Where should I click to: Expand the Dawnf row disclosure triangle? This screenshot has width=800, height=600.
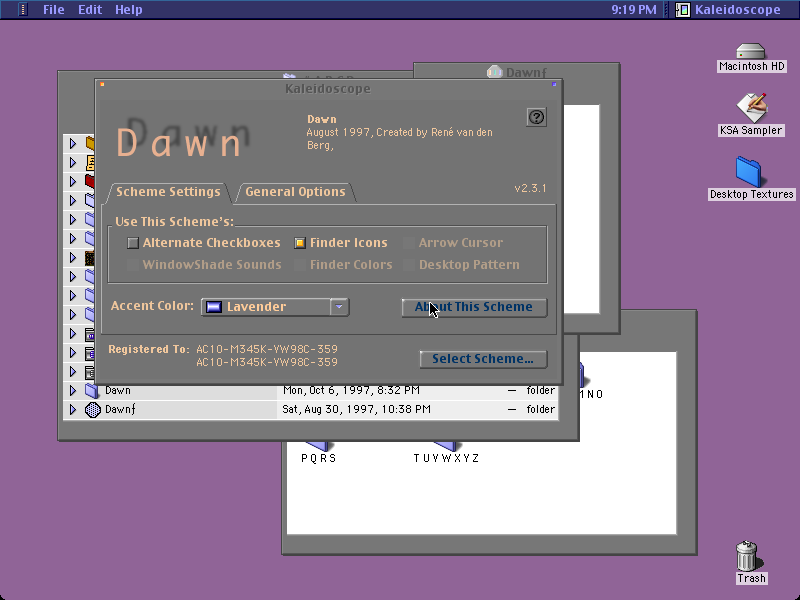72,410
